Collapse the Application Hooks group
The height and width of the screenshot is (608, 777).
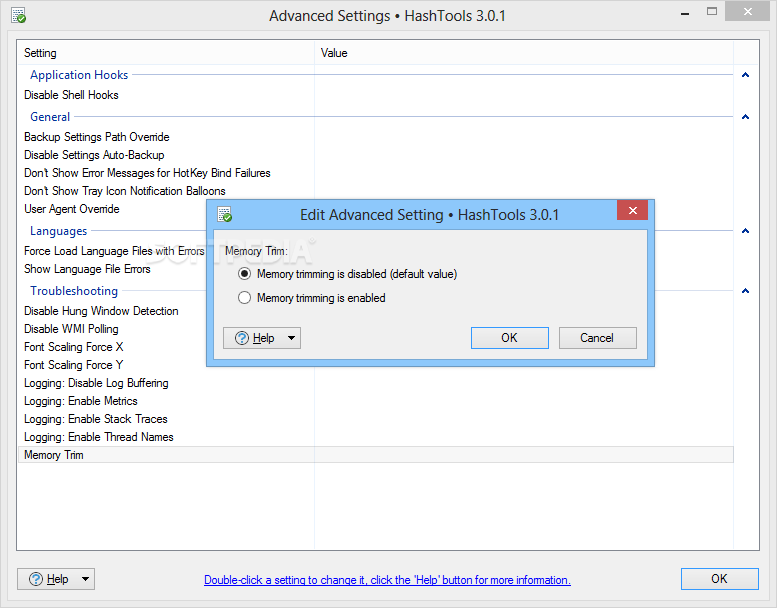coord(745,75)
